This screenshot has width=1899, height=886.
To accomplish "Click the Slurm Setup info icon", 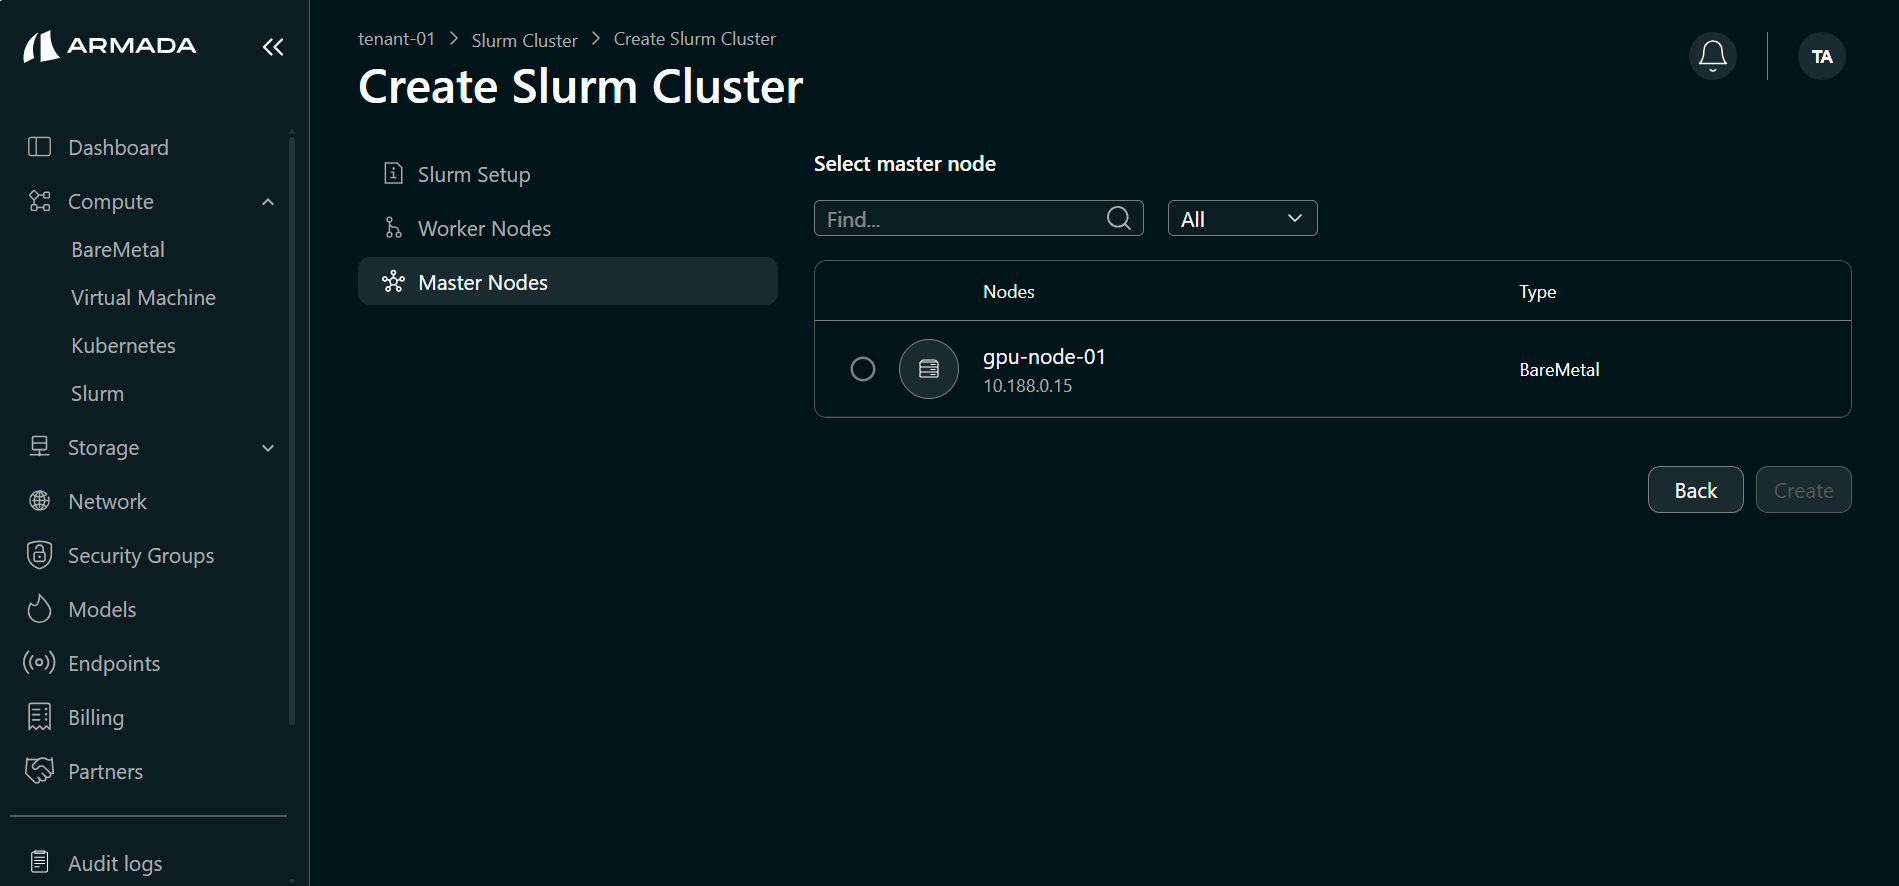I will [x=393, y=174].
